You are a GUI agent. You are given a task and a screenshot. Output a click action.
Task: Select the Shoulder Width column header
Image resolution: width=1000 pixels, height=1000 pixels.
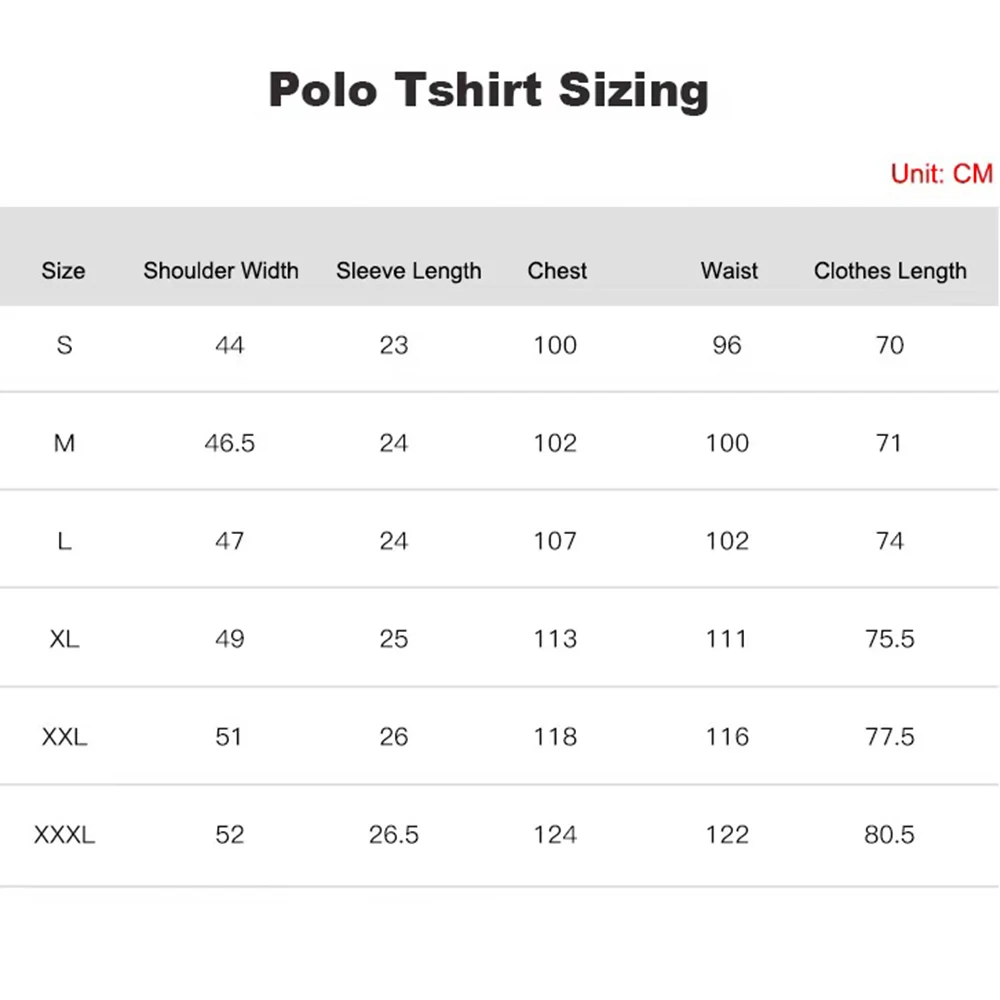click(x=221, y=271)
